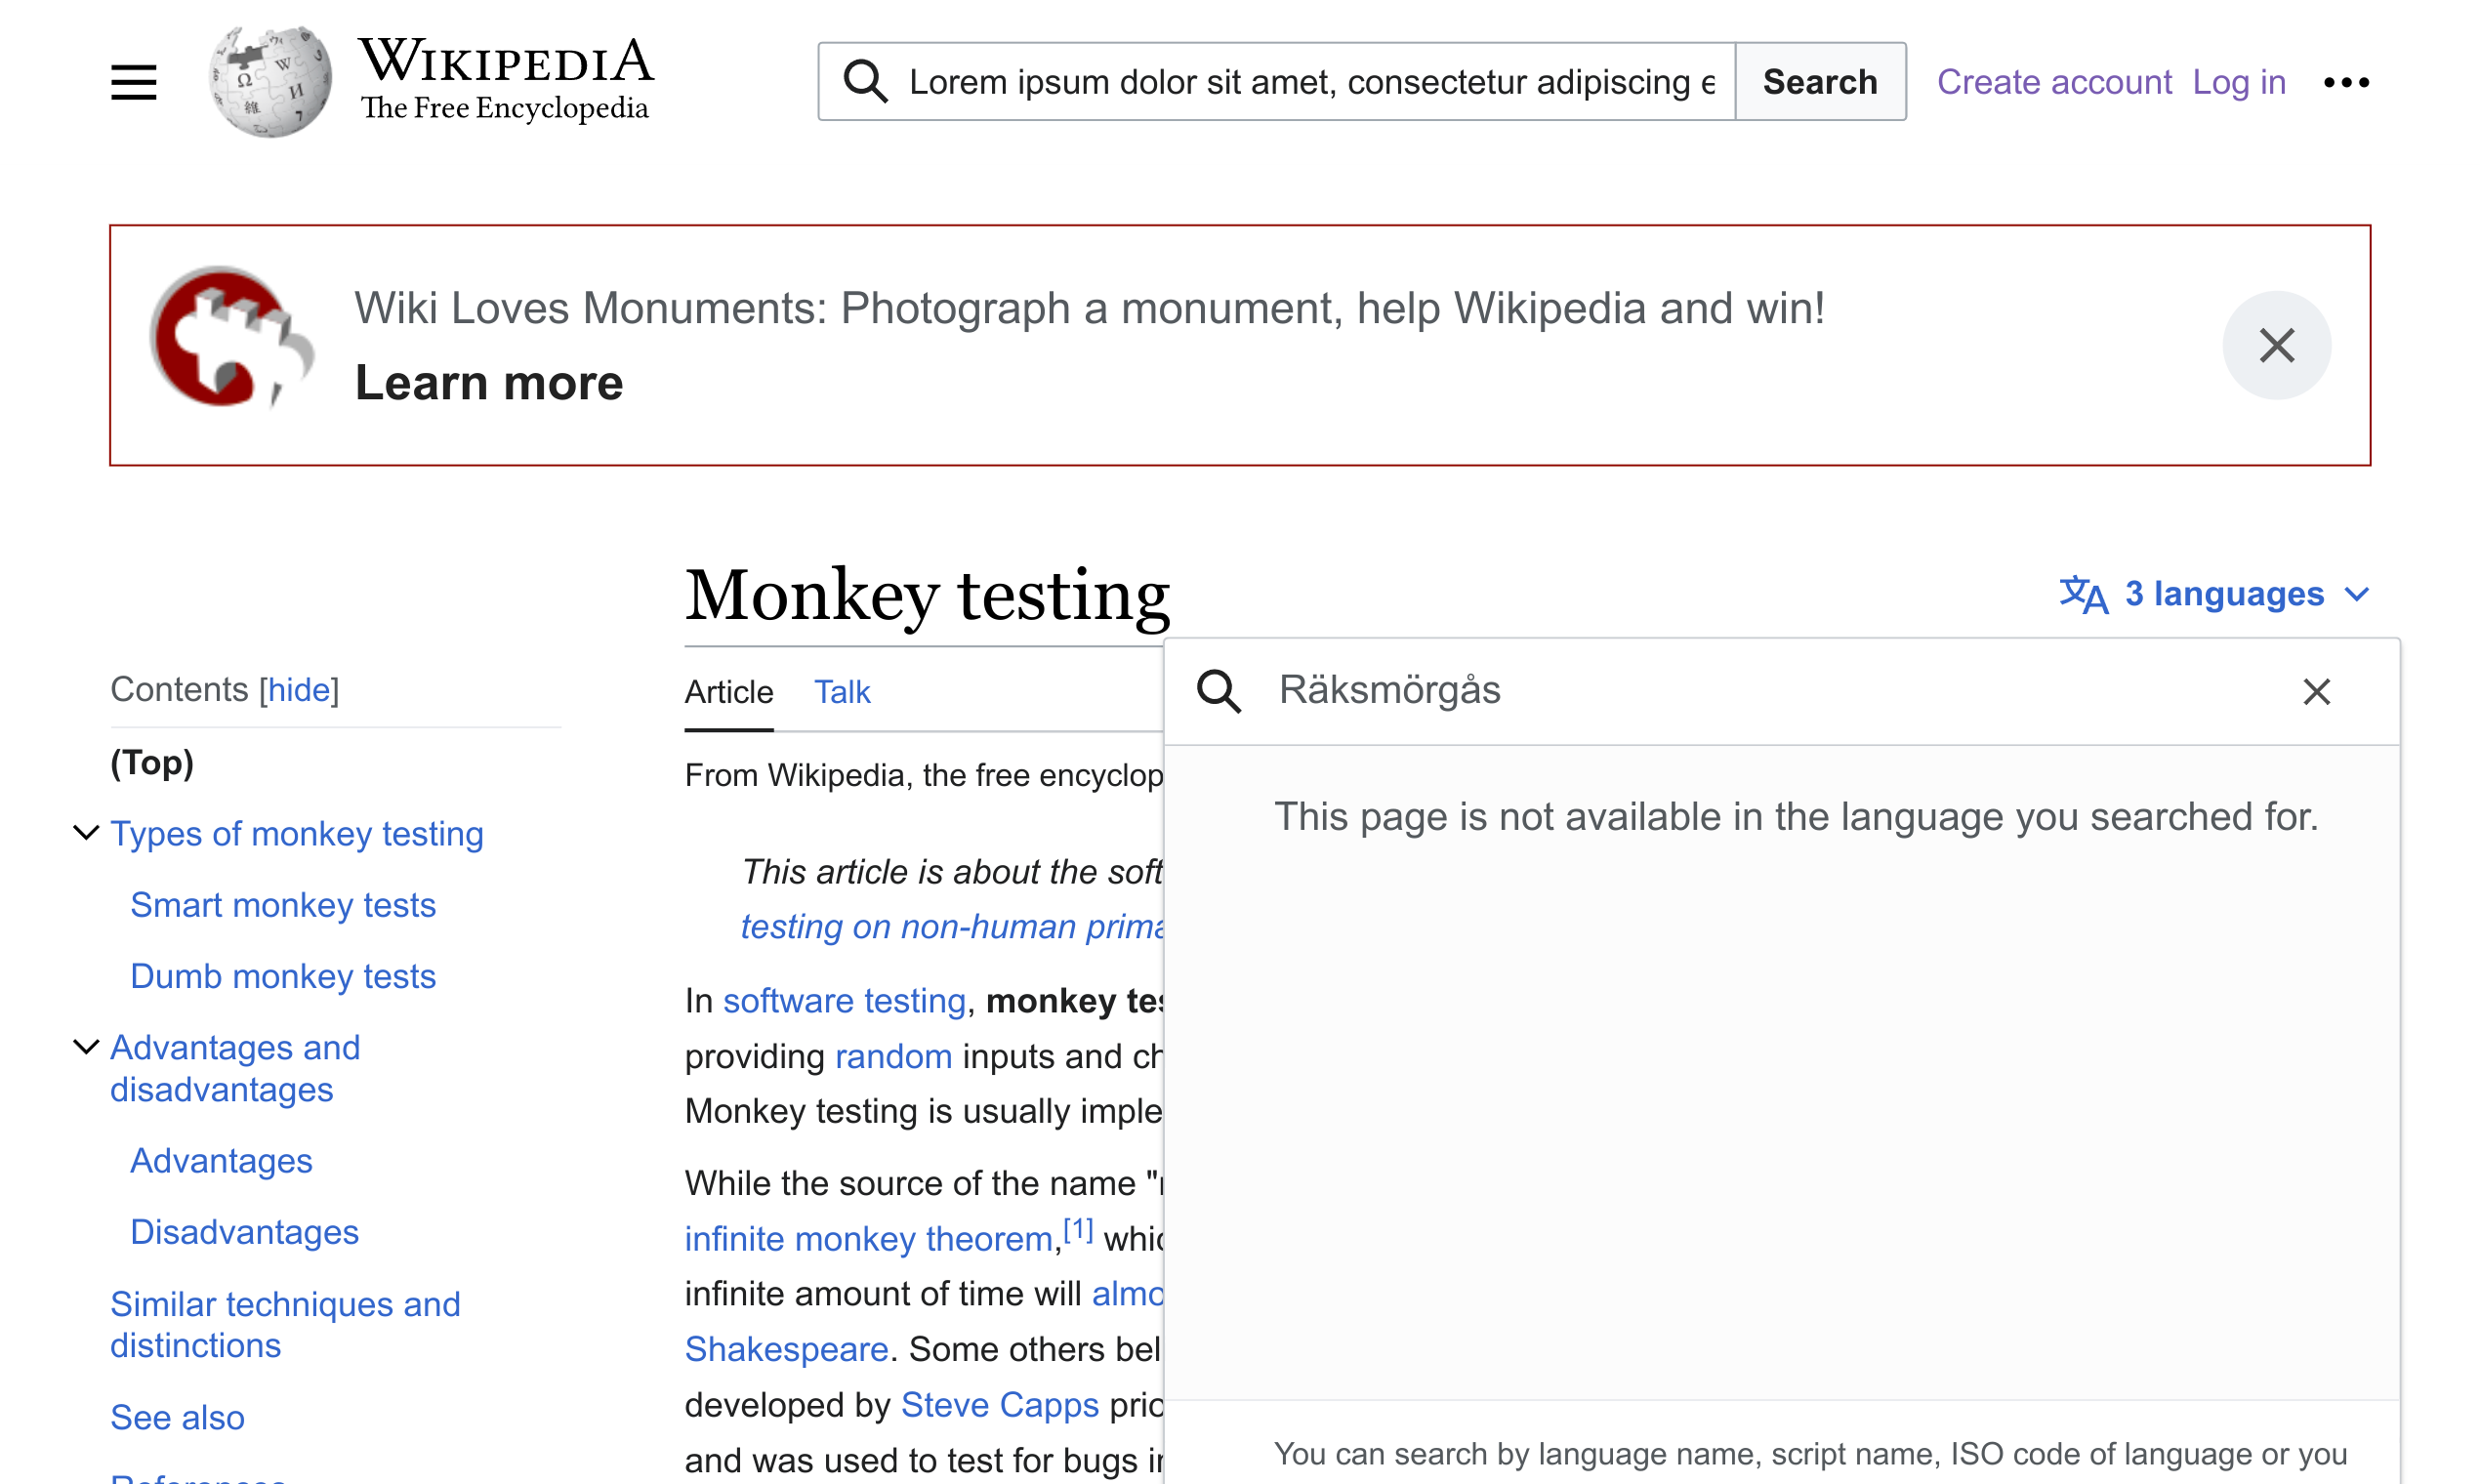The height and width of the screenshot is (1484, 2480).
Task: Open the random link
Action: [893, 1057]
